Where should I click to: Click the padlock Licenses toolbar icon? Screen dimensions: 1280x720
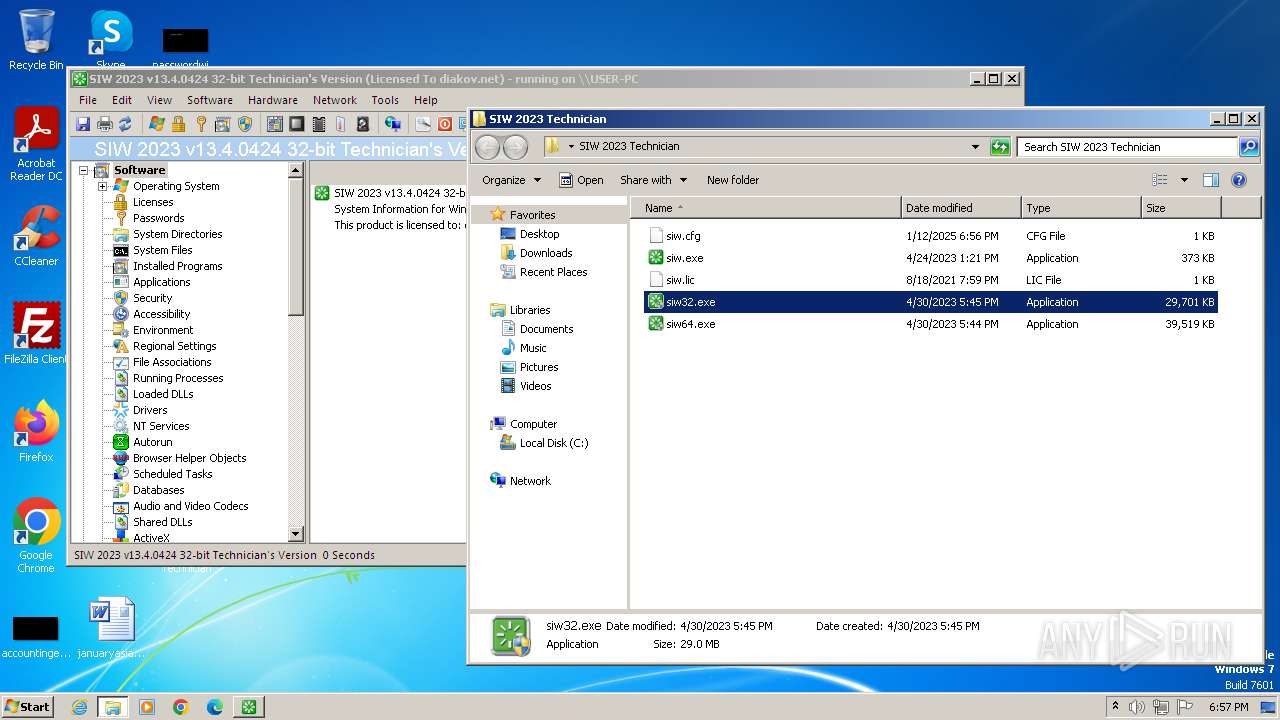click(179, 124)
